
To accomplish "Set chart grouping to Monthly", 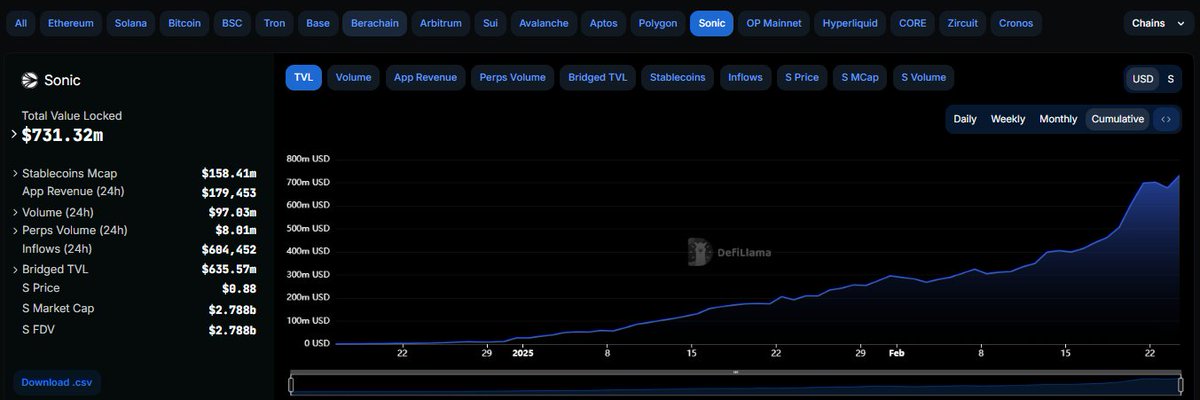I will pos(1058,119).
